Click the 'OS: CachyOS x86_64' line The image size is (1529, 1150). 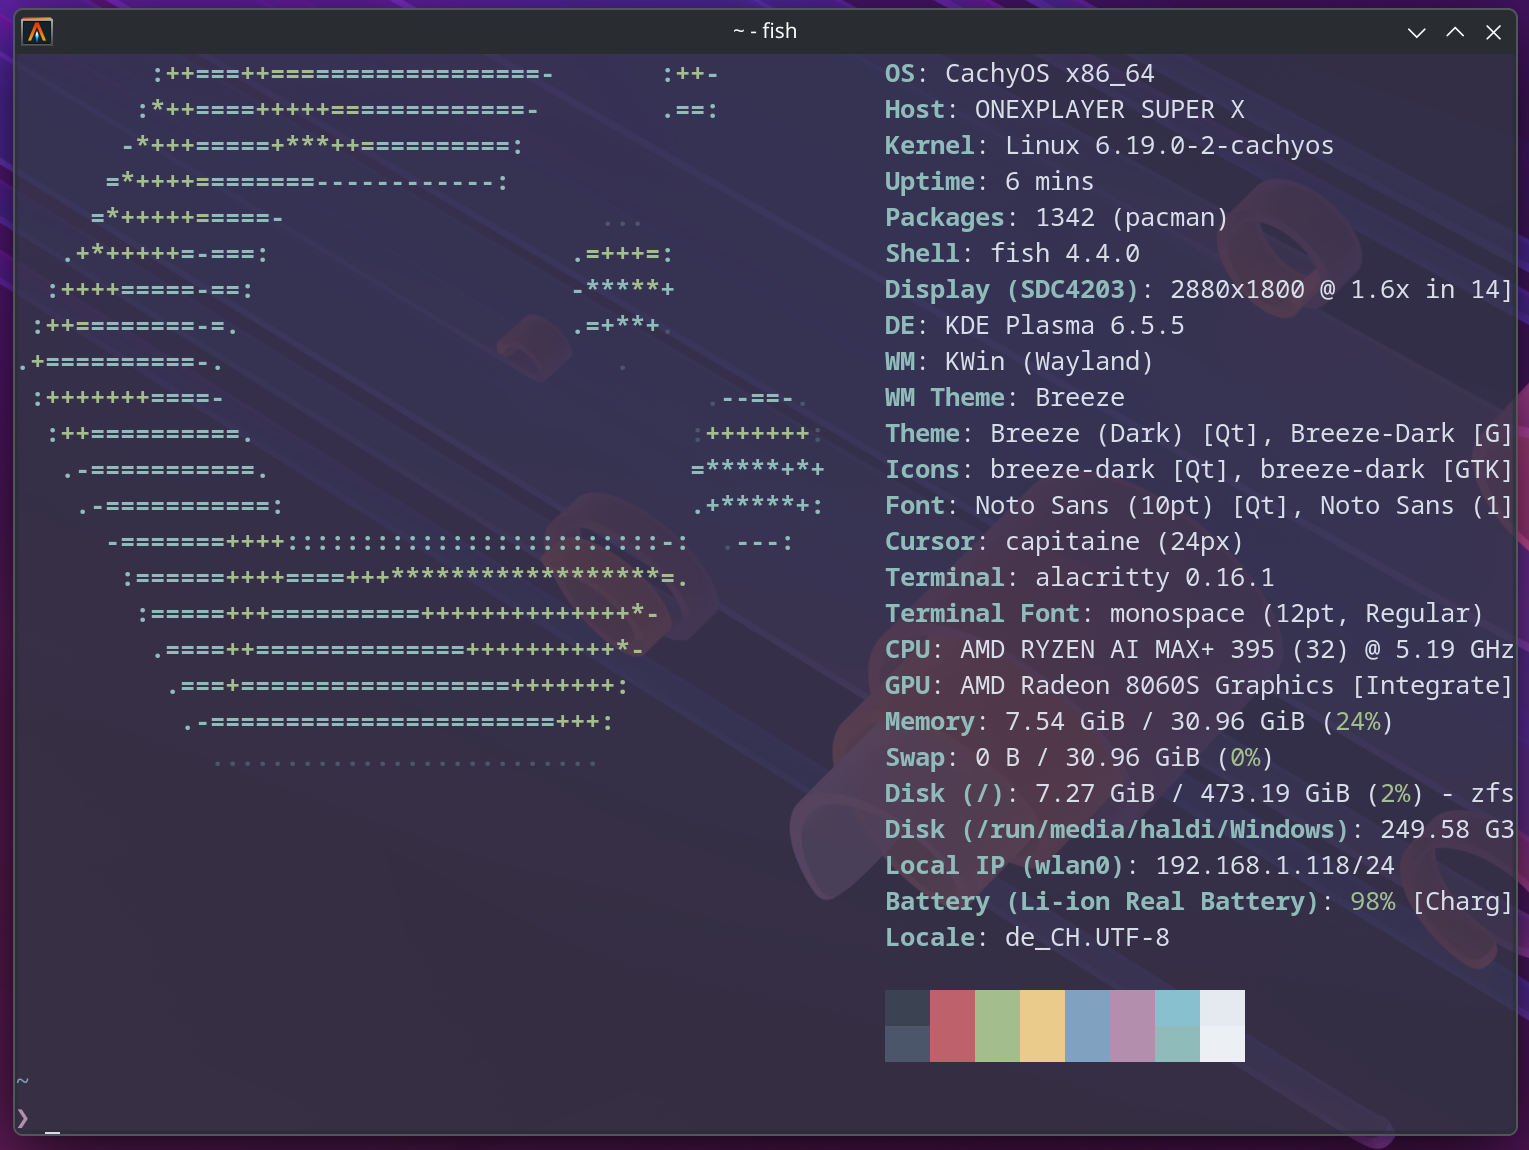click(x=1020, y=74)
